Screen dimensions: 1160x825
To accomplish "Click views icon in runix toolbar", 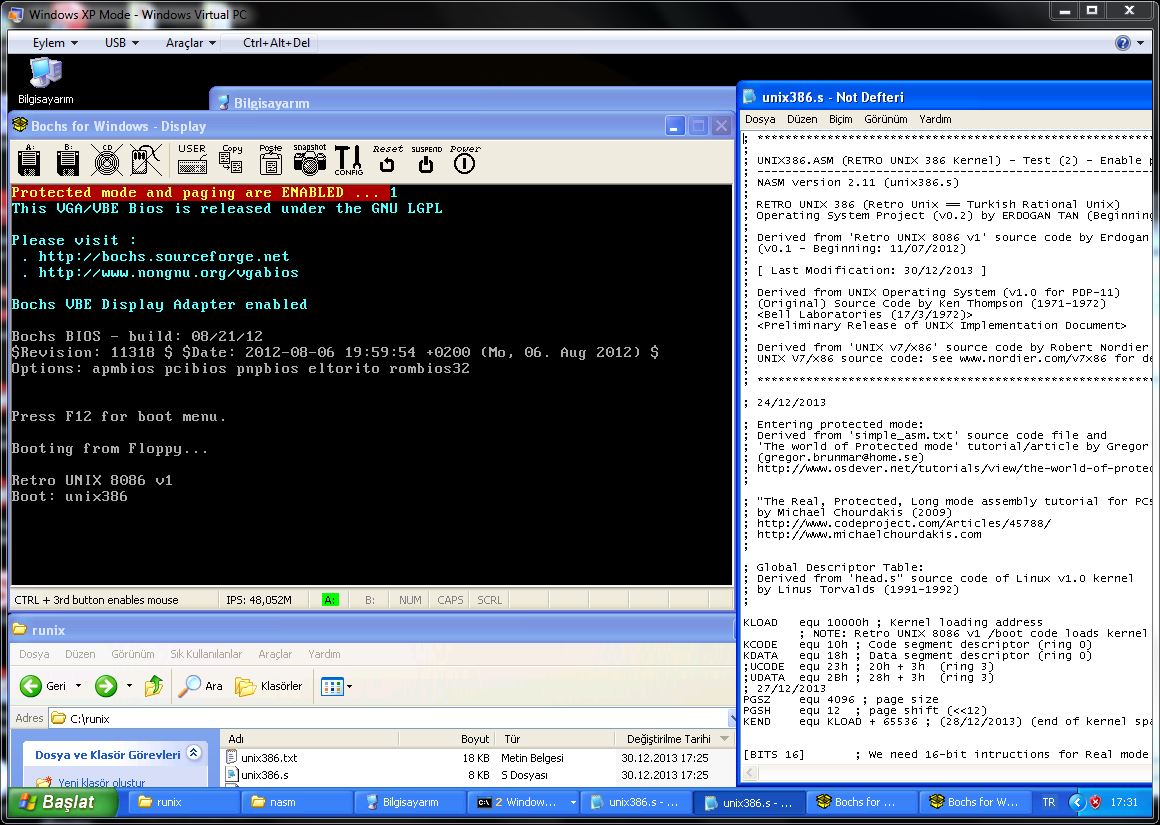I will 332,687.
